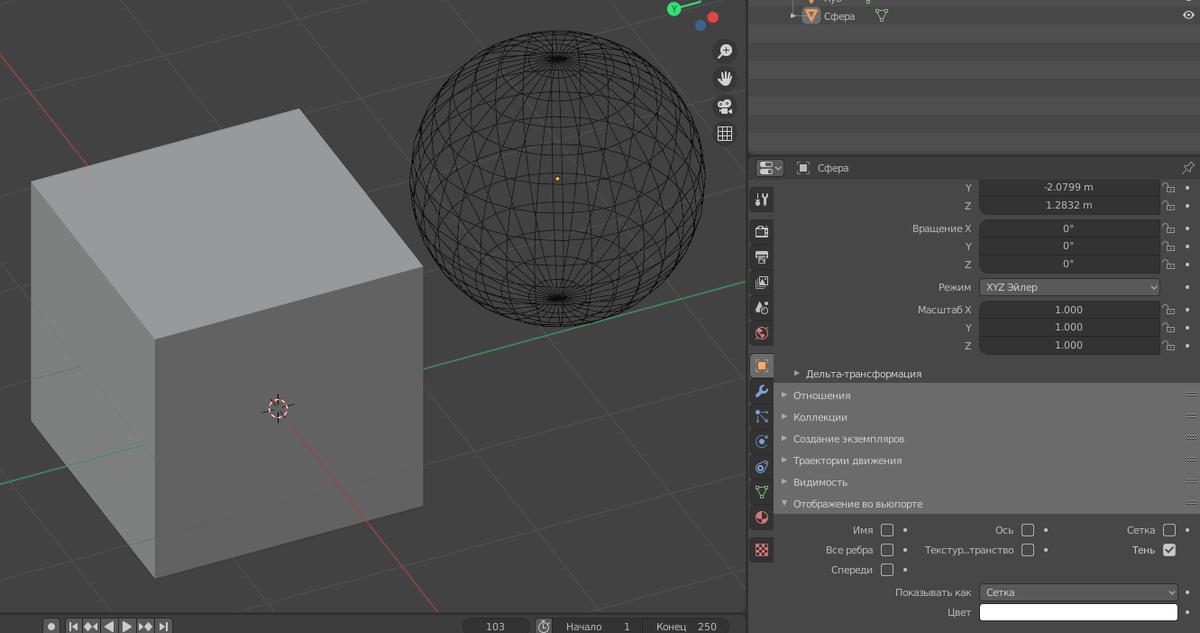The height and width of the screenshot is (633, 1200).
Task: Click the location Z value 1.2832 m
Action: point(1069,206)
